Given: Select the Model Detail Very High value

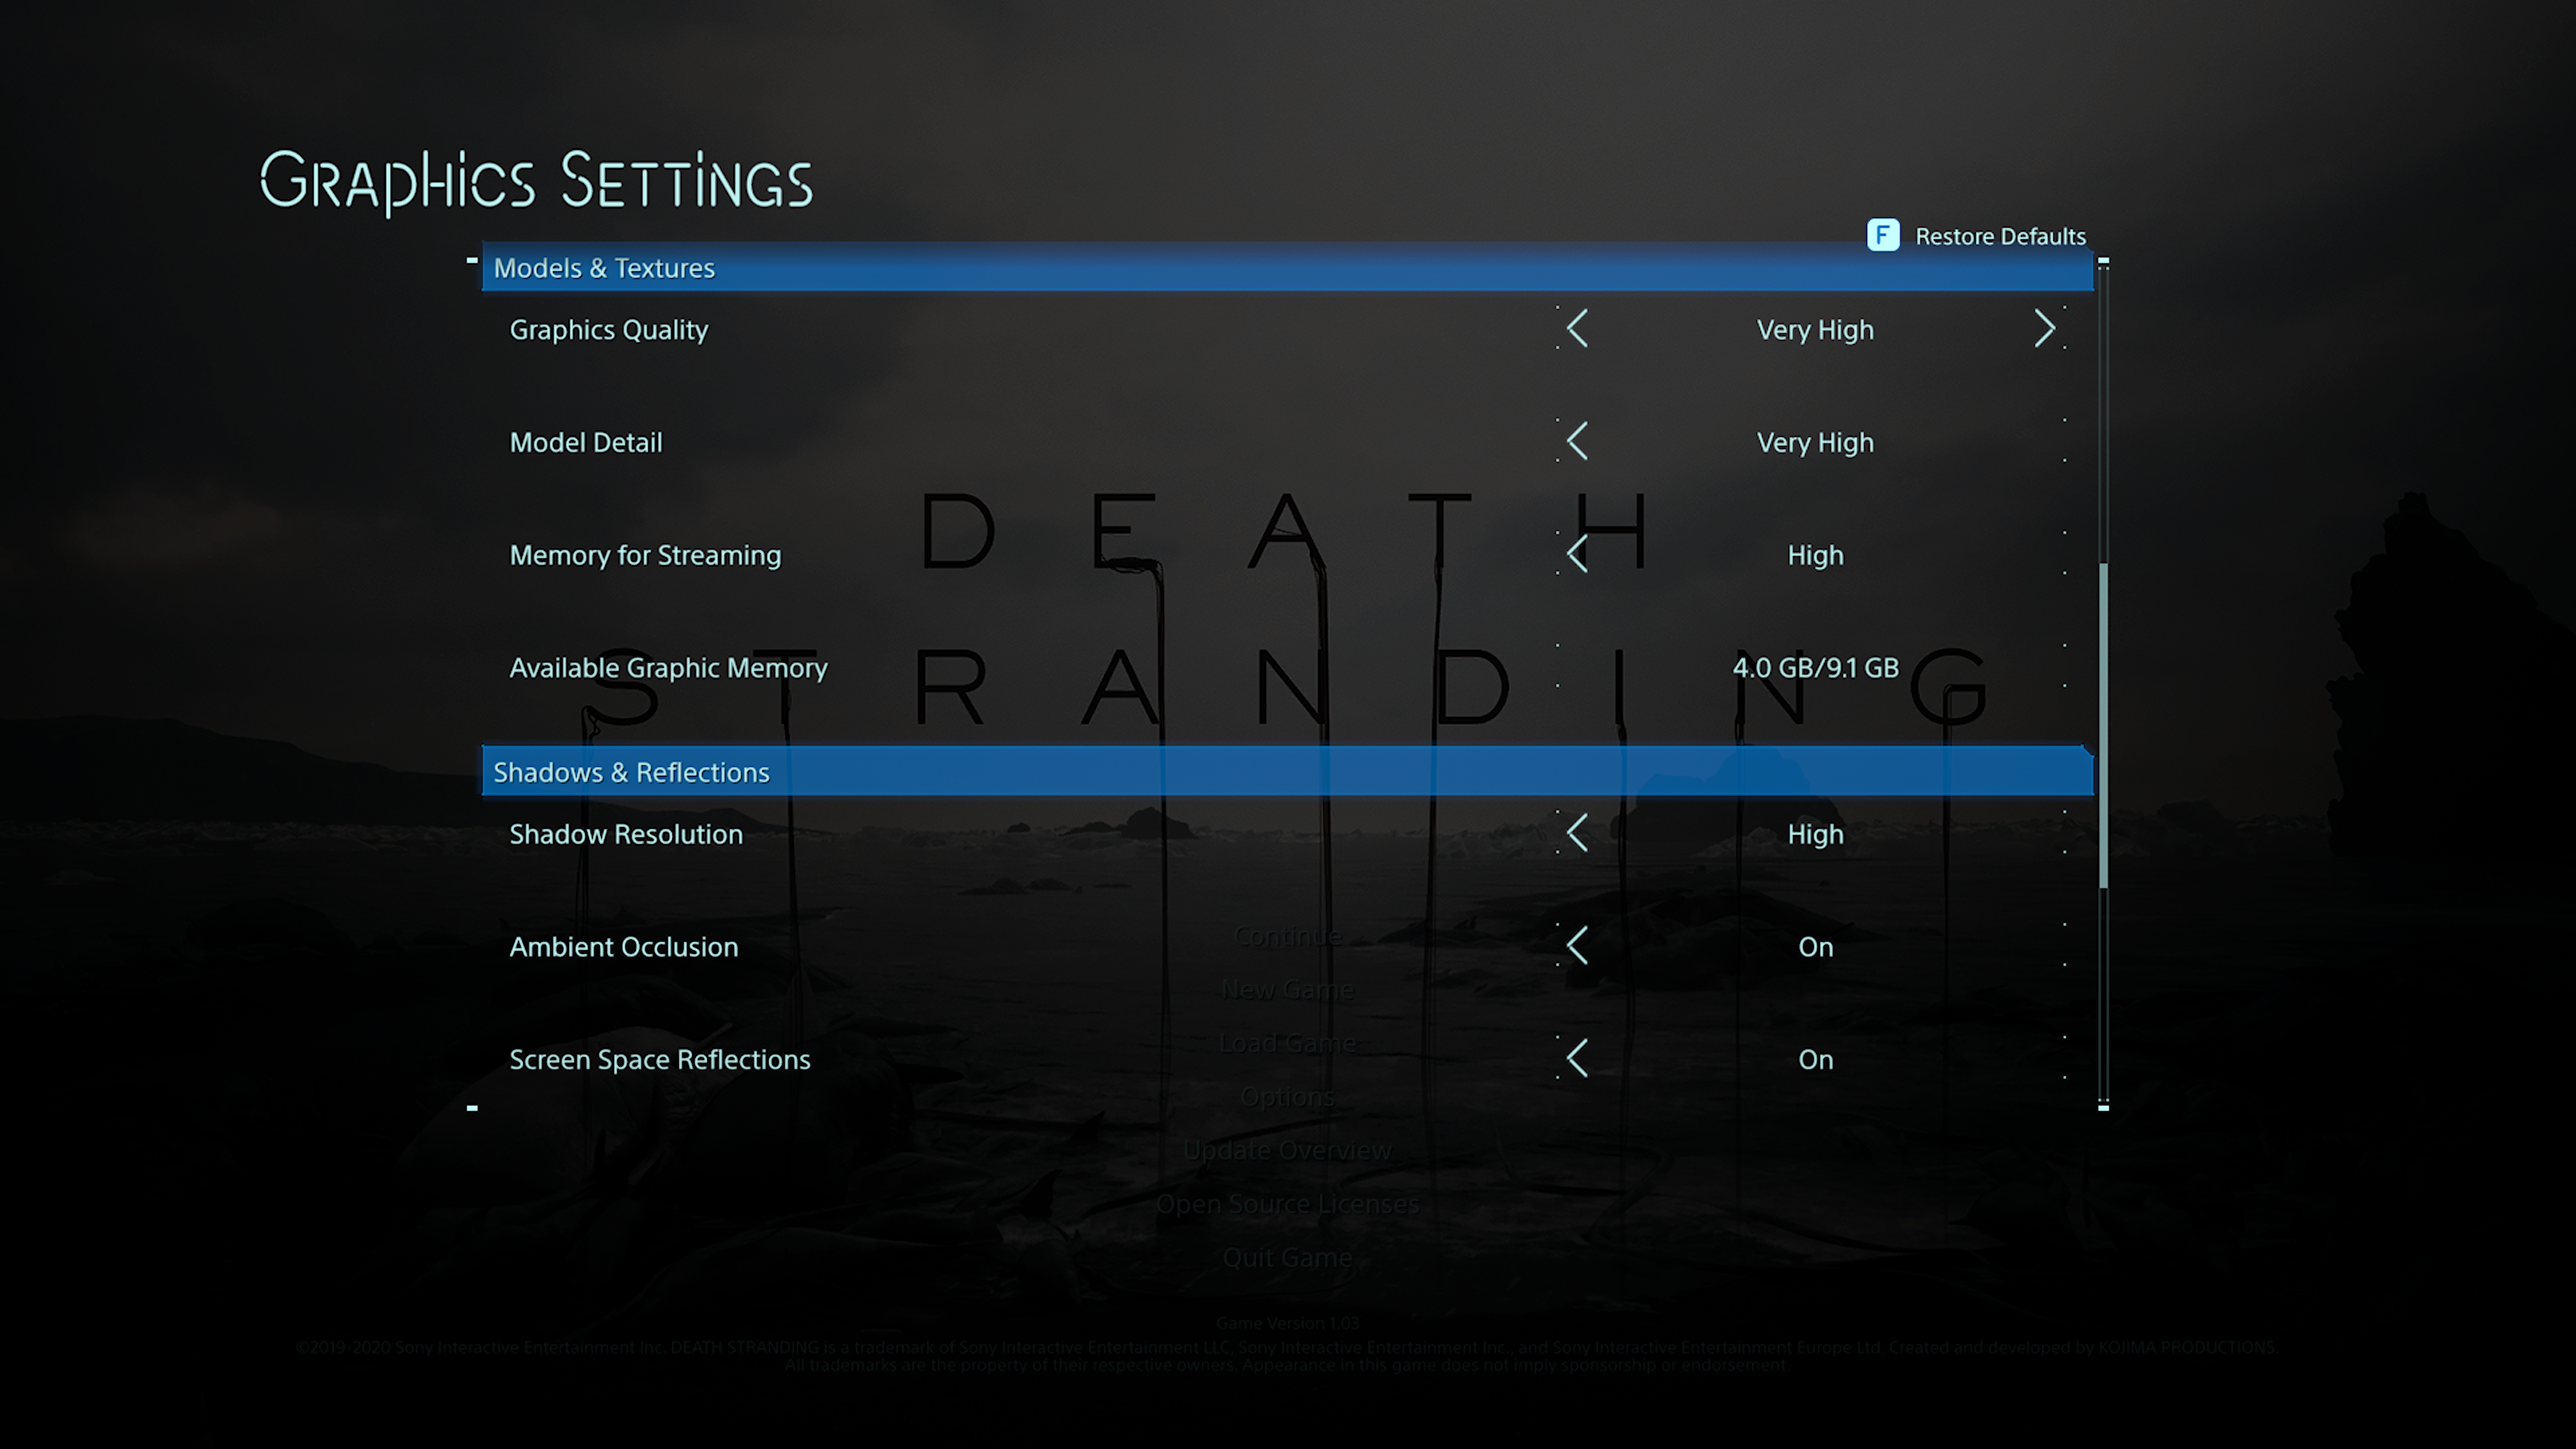Looking at the screenshot, I should click(1815, 443).
